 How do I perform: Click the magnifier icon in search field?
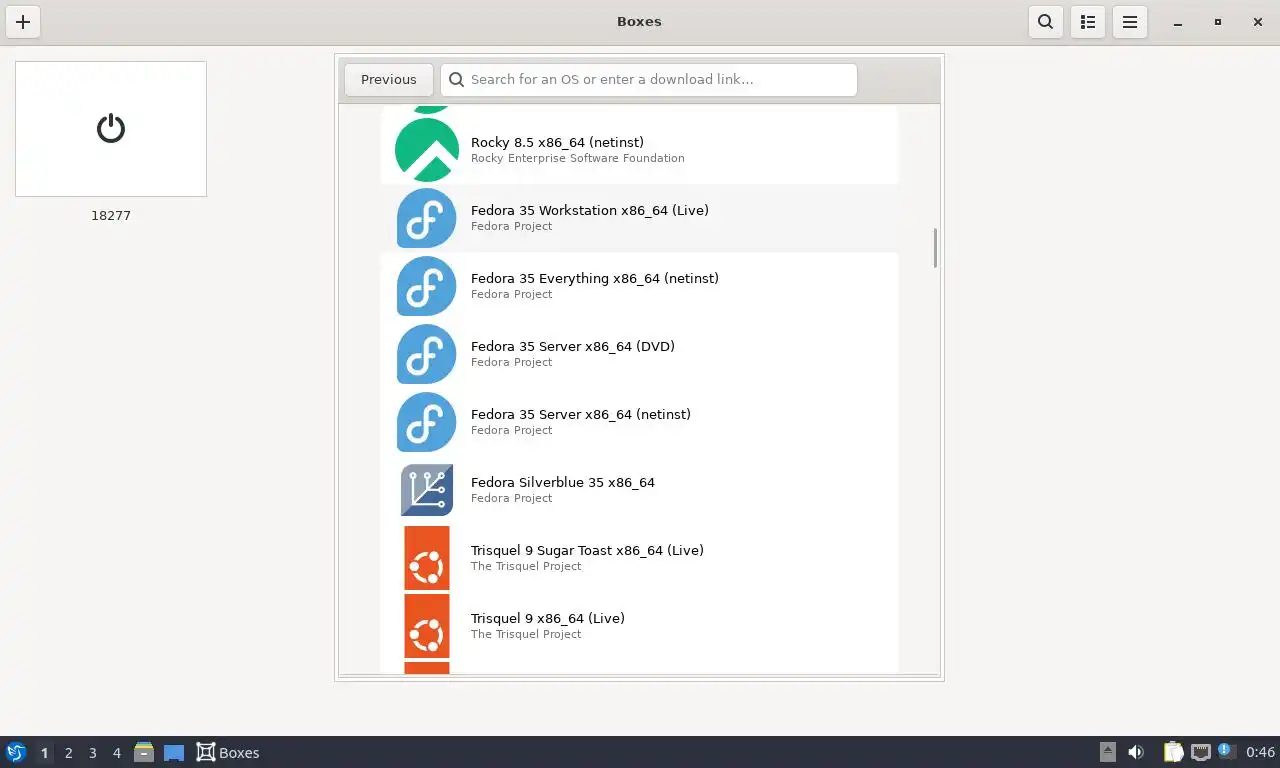click(457, 80)
